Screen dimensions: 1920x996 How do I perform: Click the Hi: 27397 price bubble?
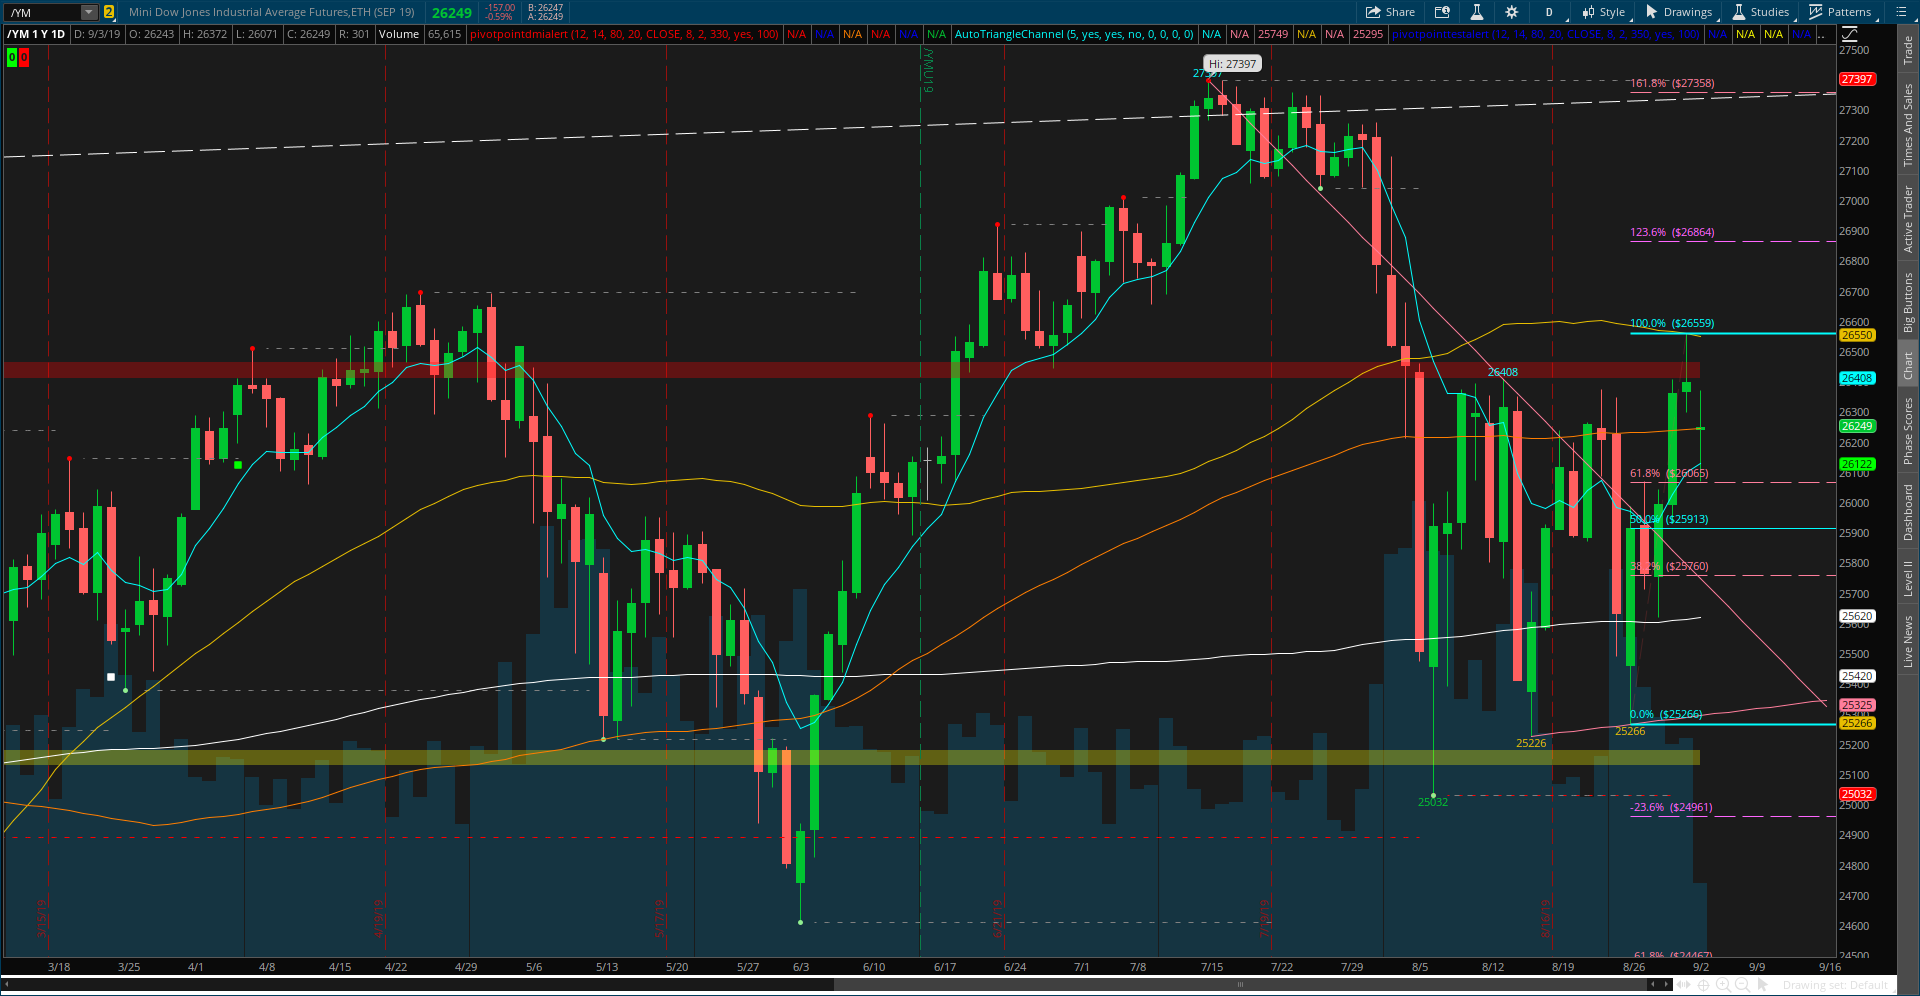click(x=1232, y=63)
